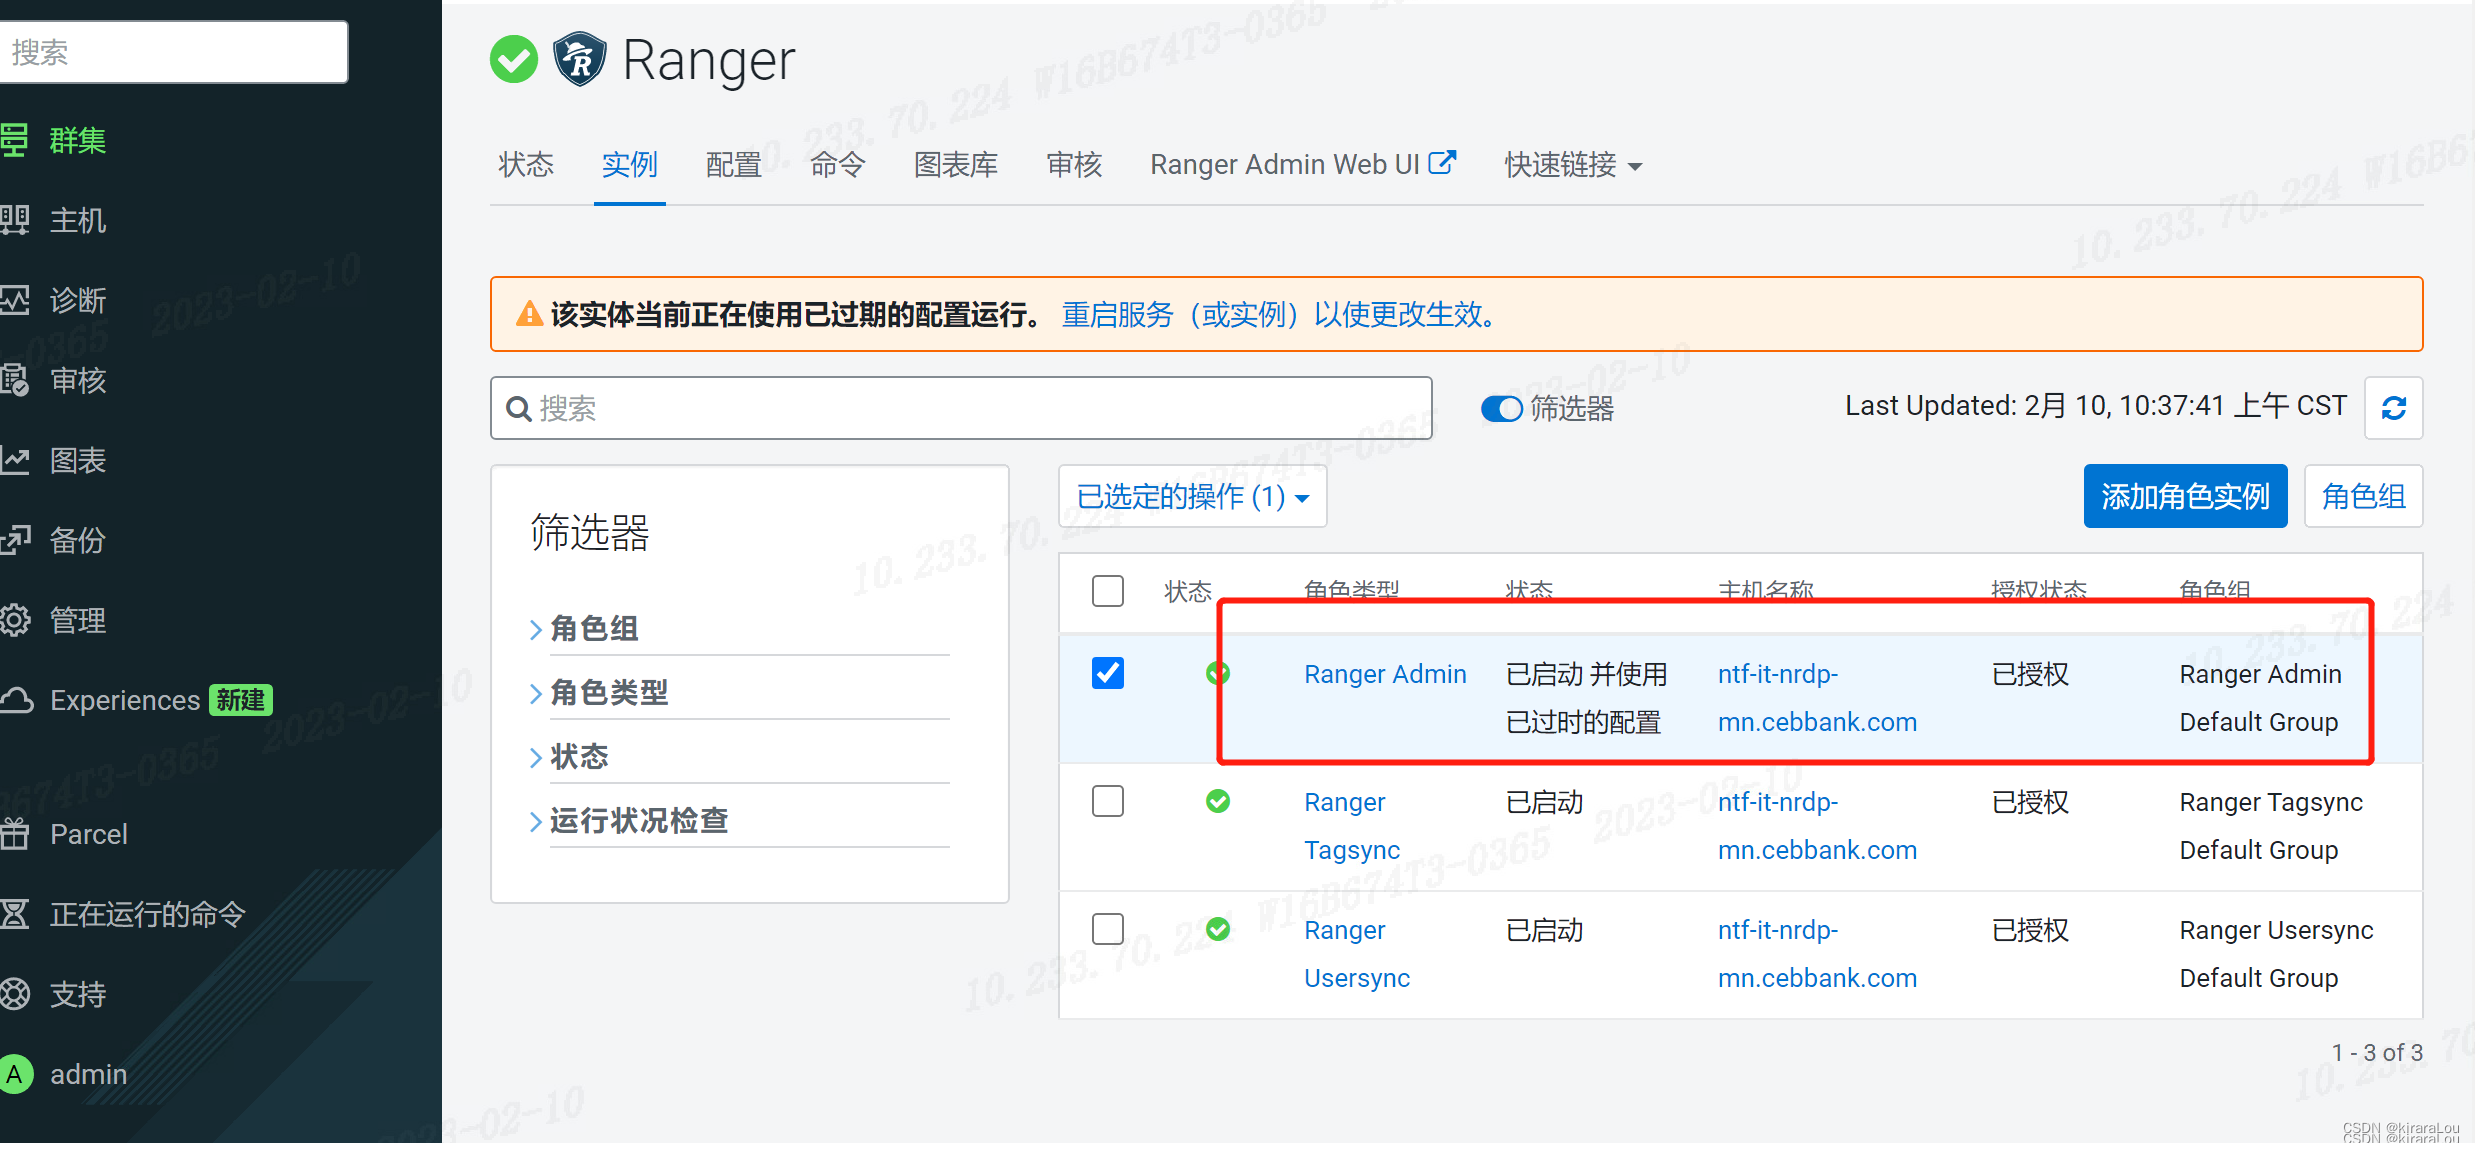Check the Ranger Usersync row checkbox
This screenshot has width=2475, height=1154.
click(x=1108, y=929)
